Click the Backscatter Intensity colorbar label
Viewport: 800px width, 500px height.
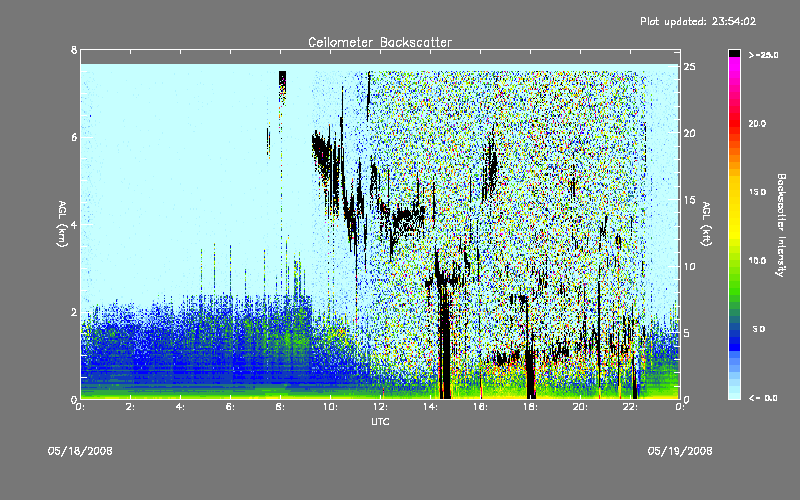point(781,225)
